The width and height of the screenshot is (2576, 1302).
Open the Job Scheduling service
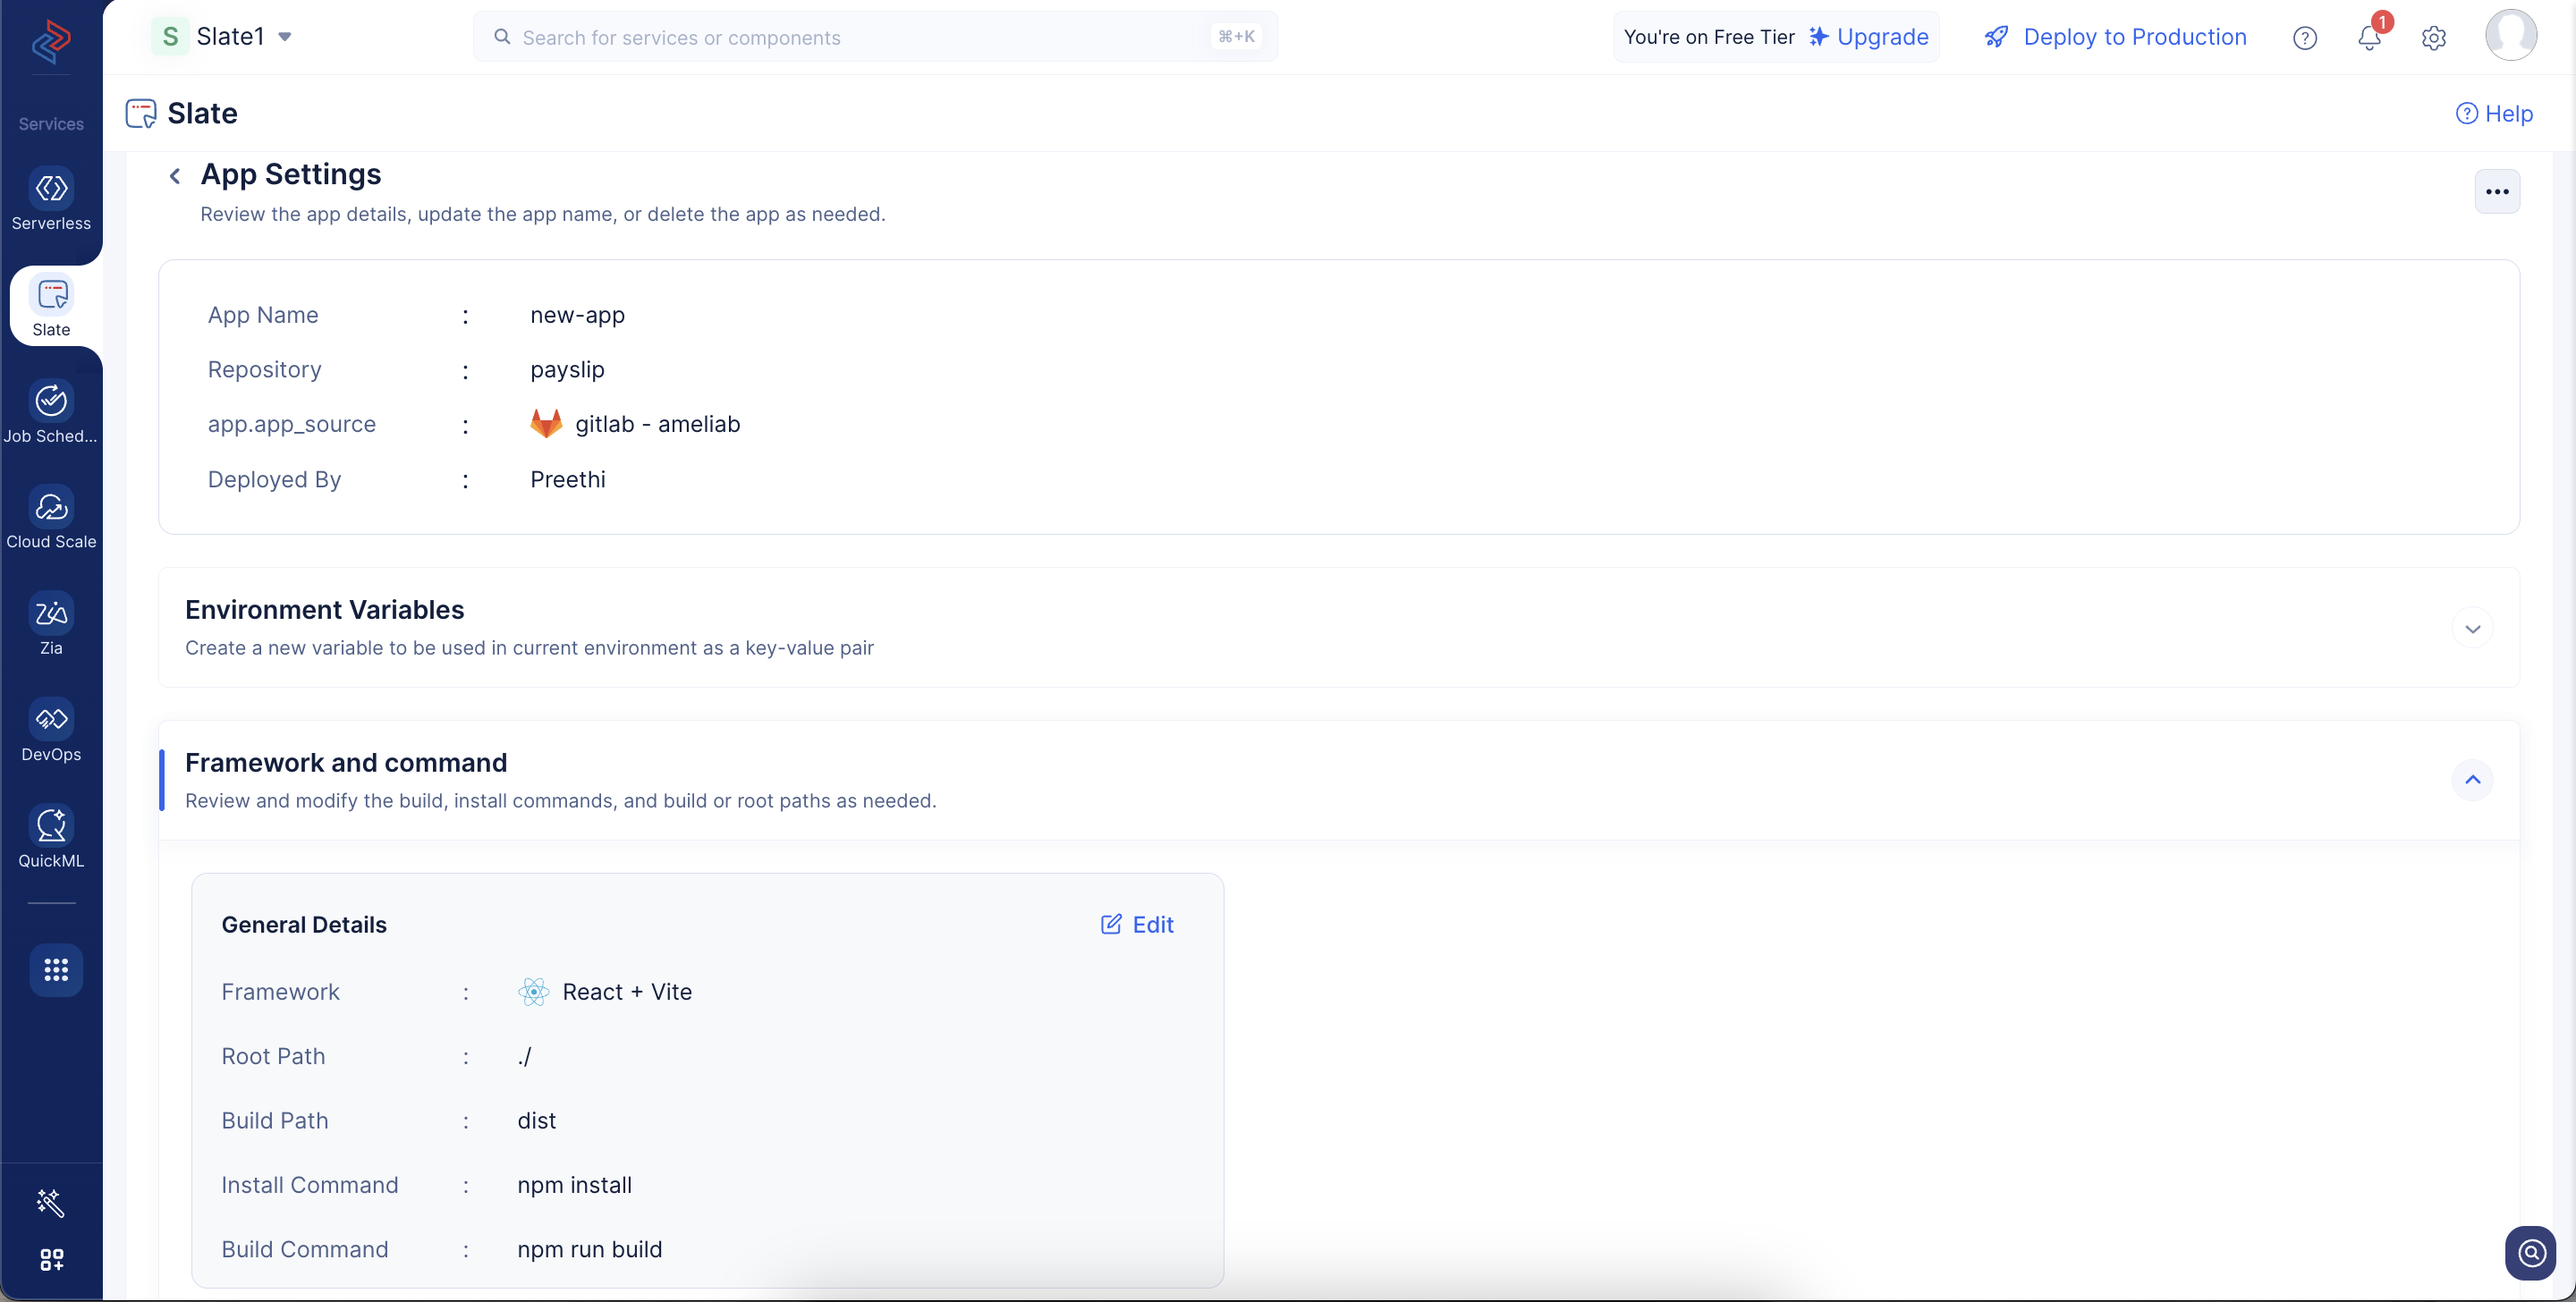[x=51, y=413]
